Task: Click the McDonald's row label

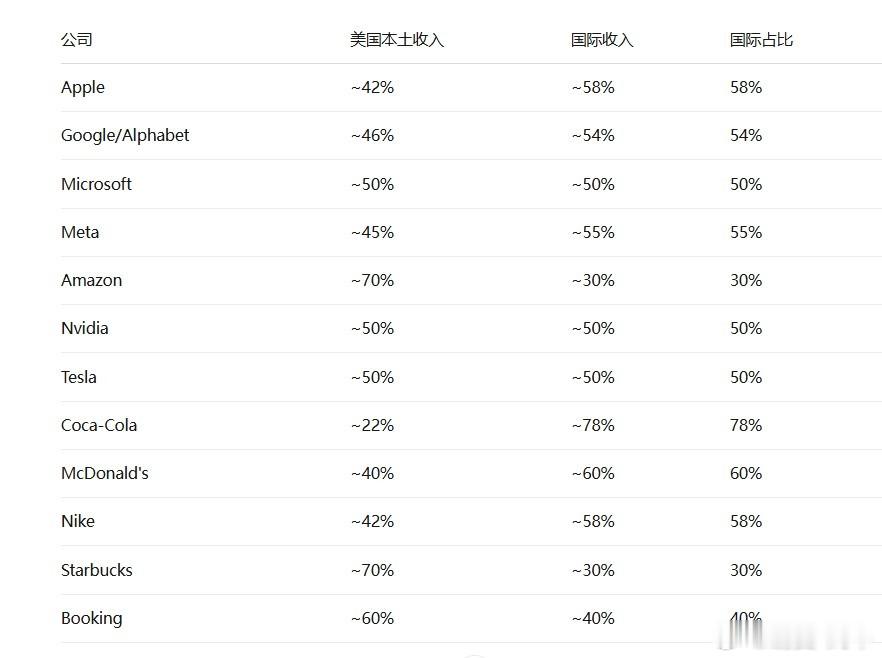Action: (x=105, y=473)
